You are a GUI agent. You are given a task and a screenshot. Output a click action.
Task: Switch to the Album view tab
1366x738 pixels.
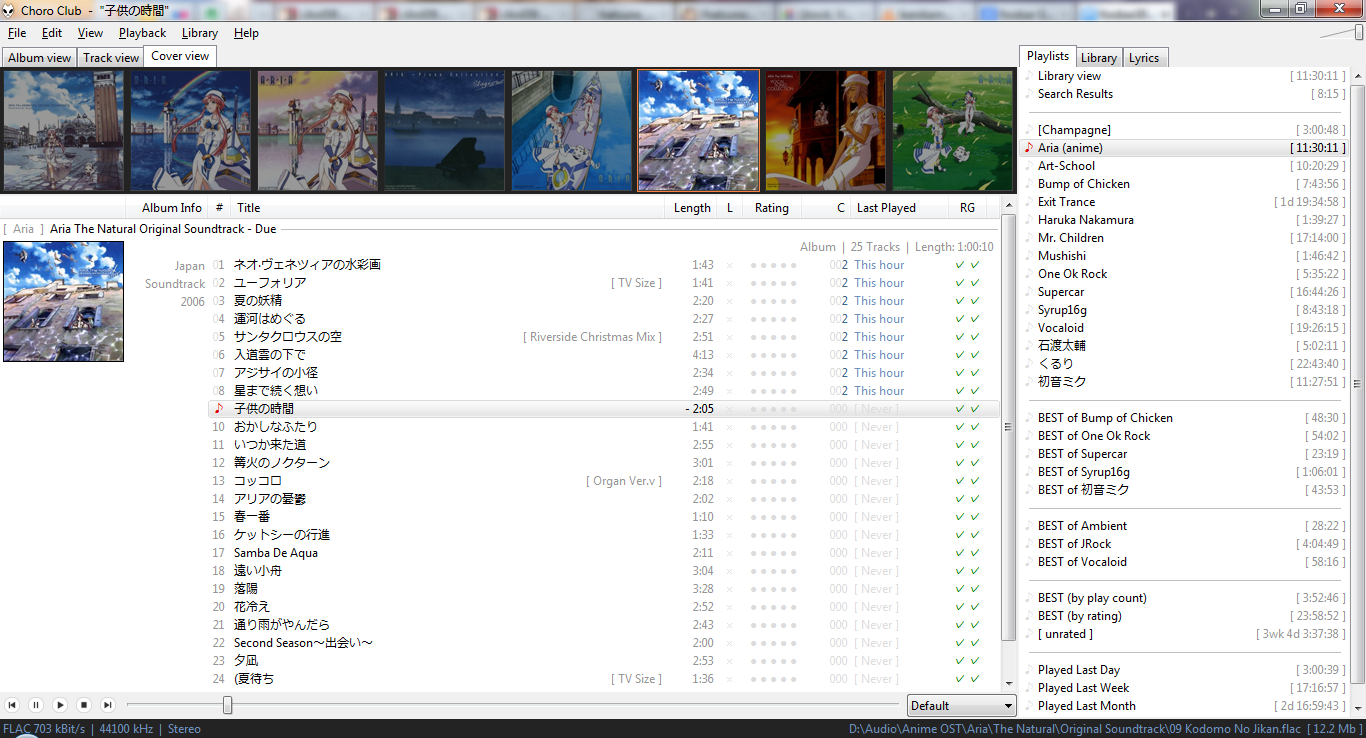40,58
